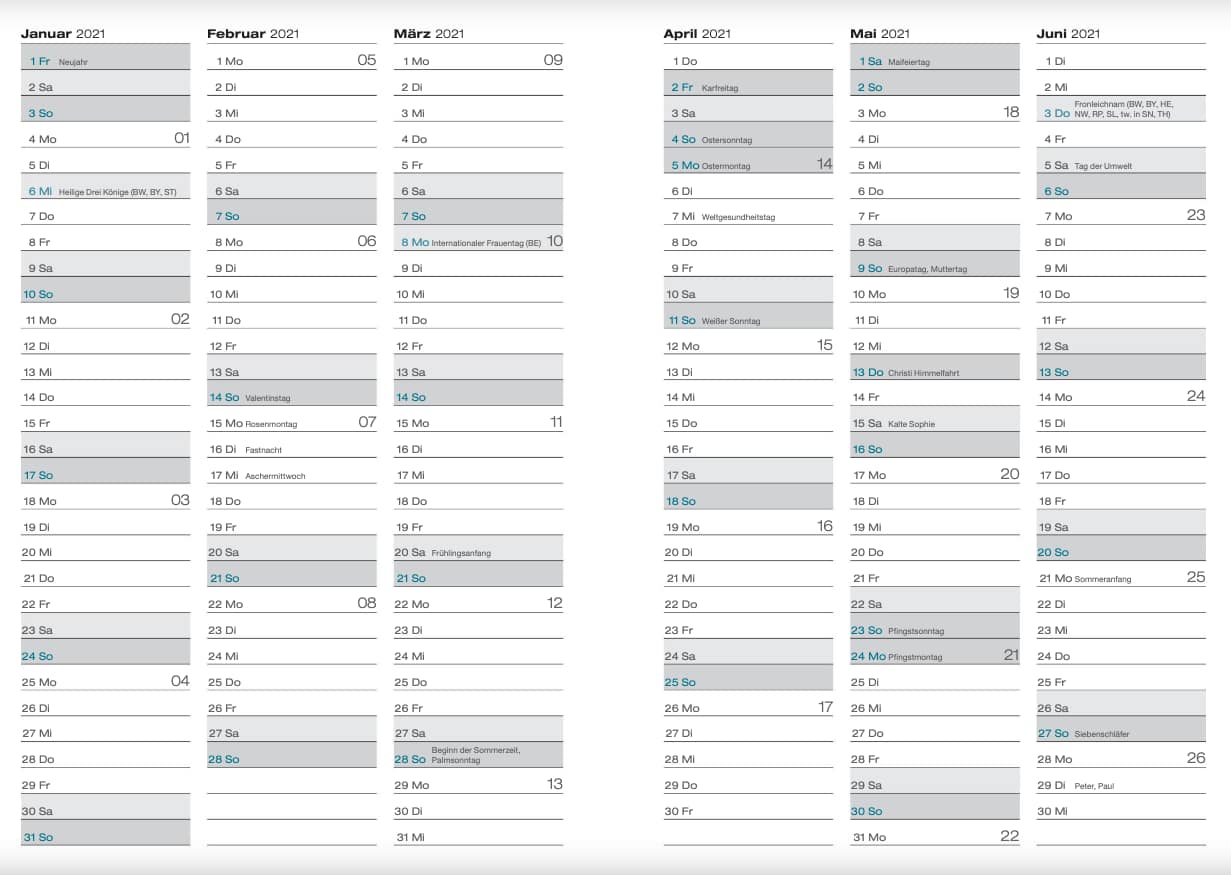Image resolution: width=1231 pixels, height=875 pixels.
Task: Select Pfingstsonntag on 23 May
Action: pos(915,631)
